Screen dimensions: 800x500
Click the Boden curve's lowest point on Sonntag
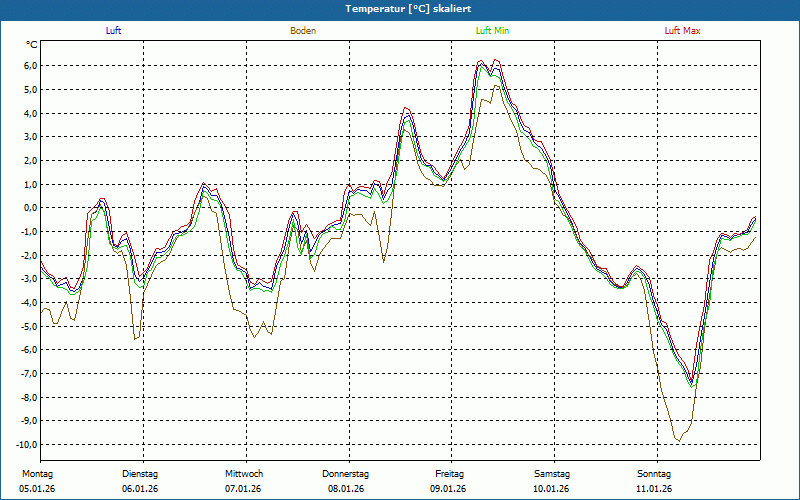click(x=678, y=440)
